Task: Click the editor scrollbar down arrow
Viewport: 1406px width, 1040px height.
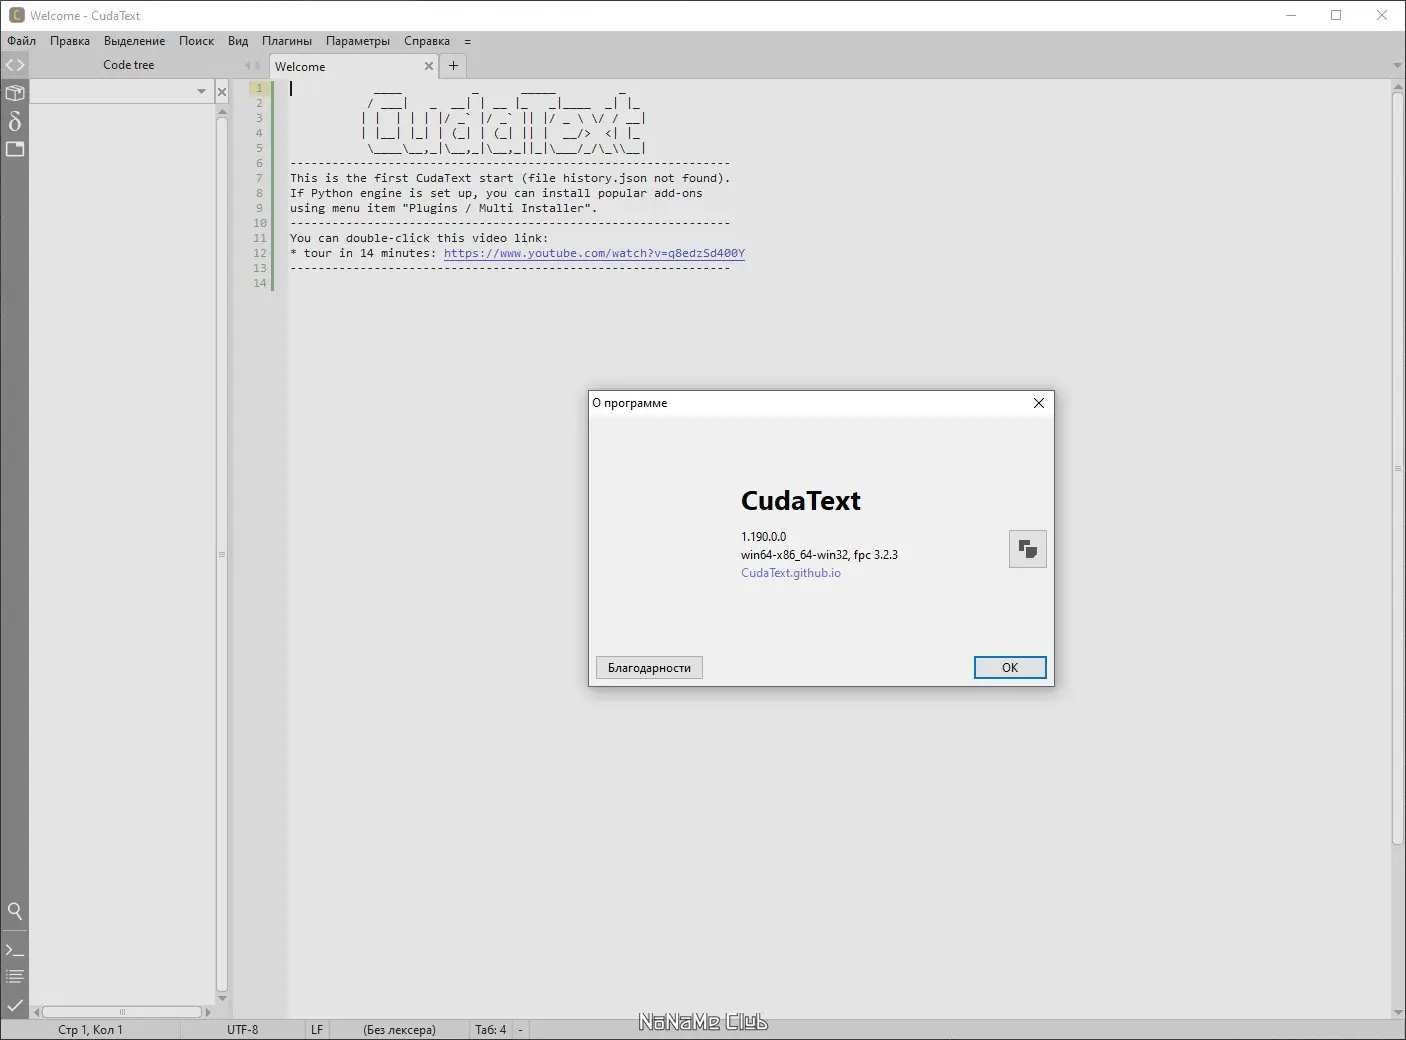Action: [x=1398, y=1012]
